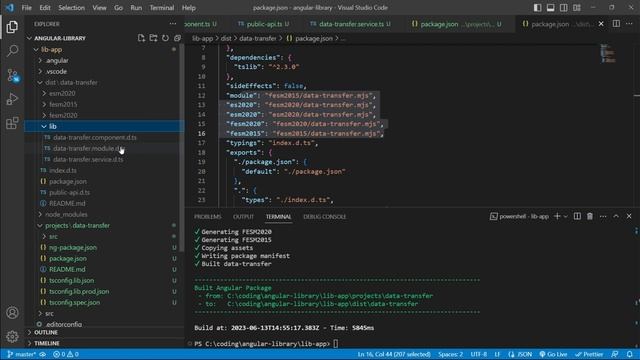Kill the terminal with trash icon

590,216
